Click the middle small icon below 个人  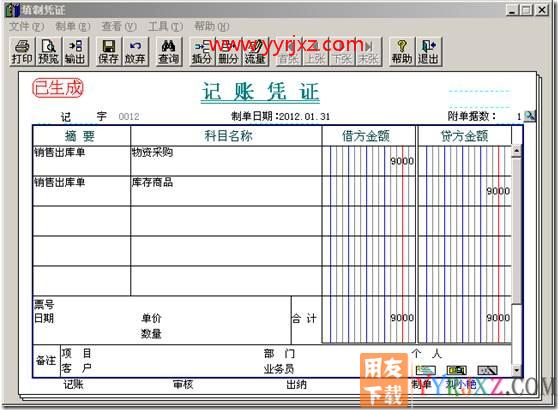457,370
